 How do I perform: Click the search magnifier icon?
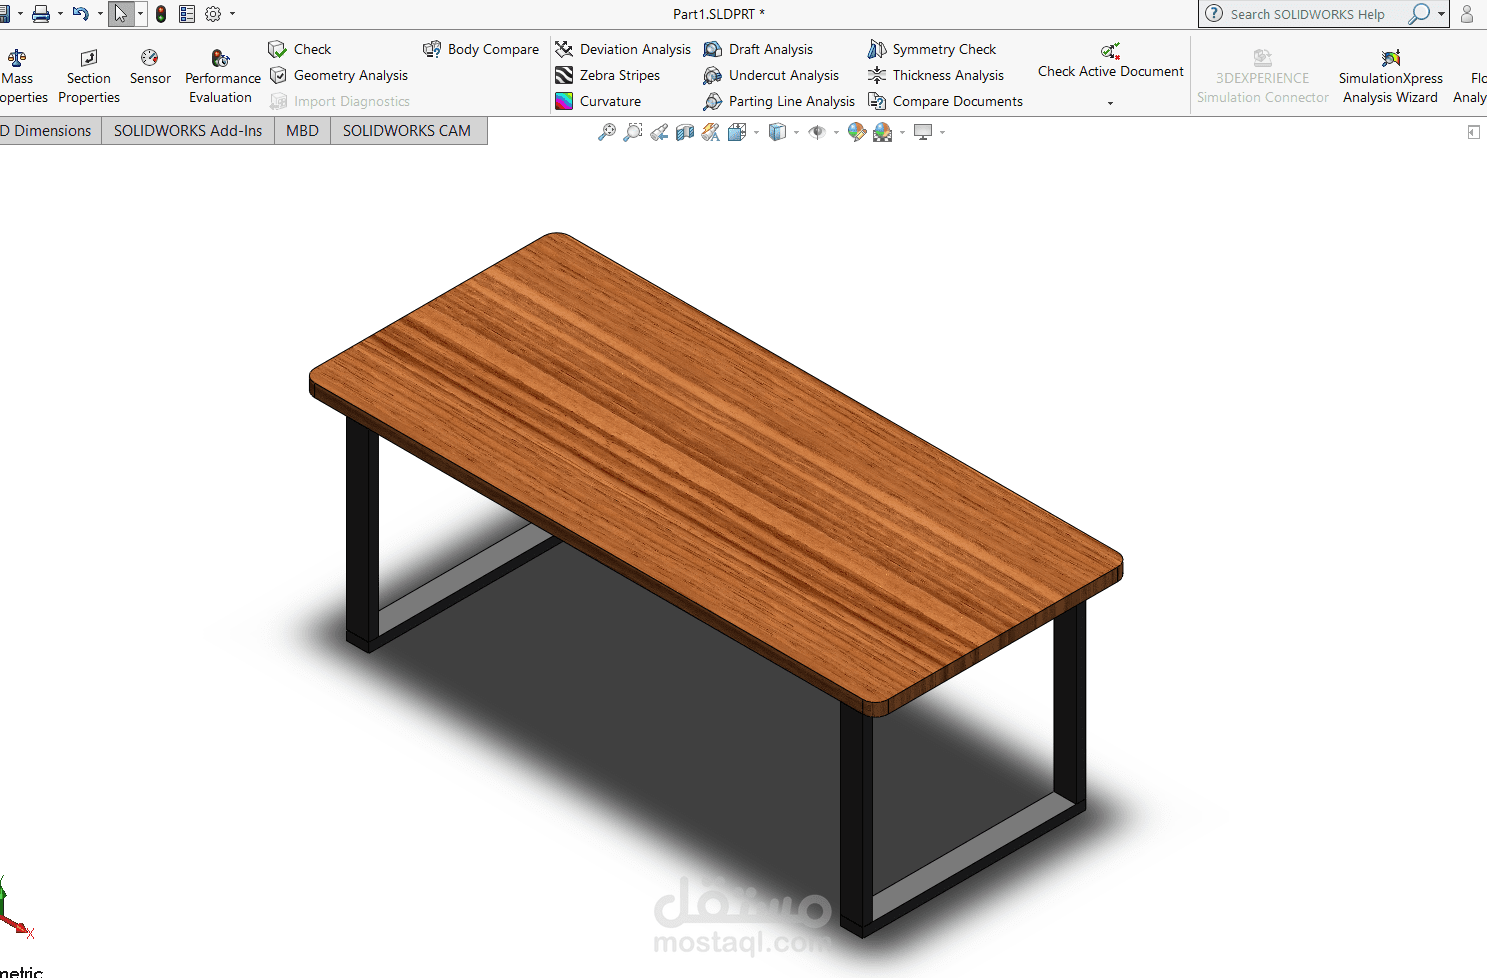click(1419, 14)
